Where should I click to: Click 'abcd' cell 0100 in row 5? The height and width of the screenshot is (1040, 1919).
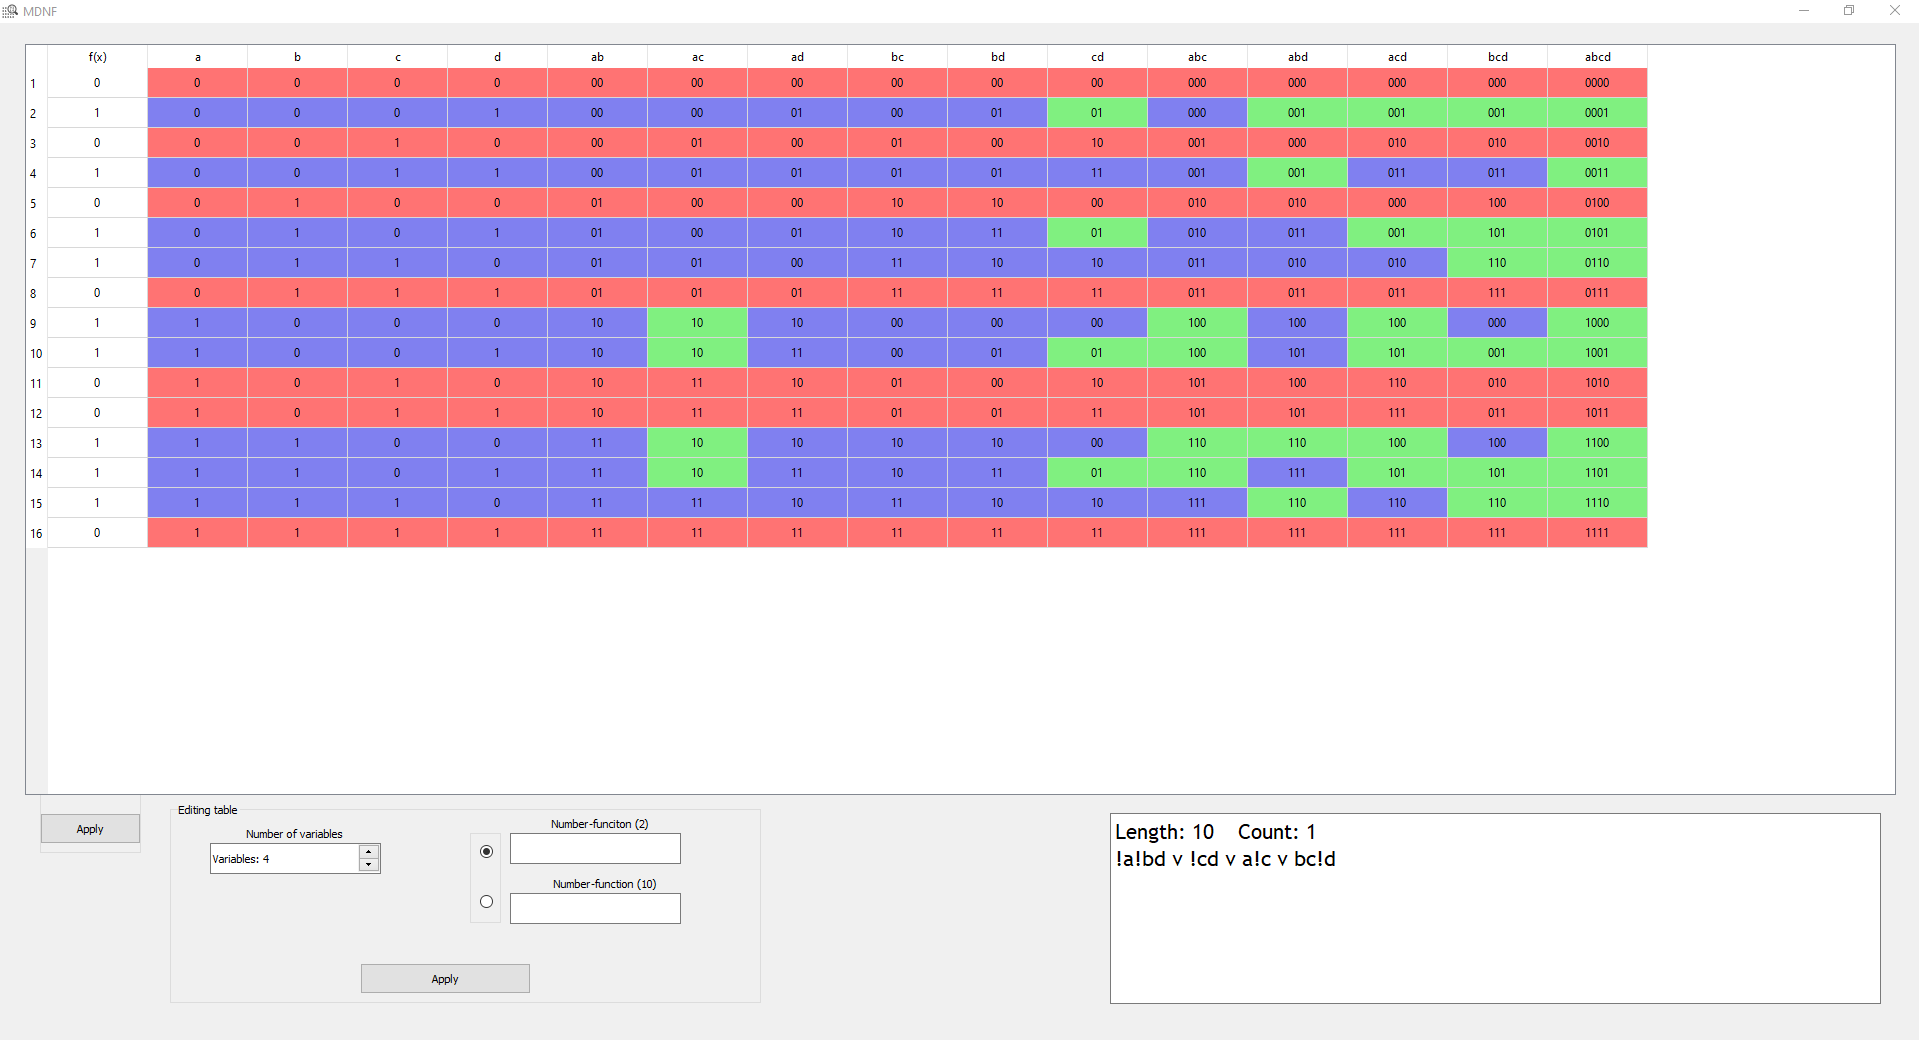(x=1597, y=203)
